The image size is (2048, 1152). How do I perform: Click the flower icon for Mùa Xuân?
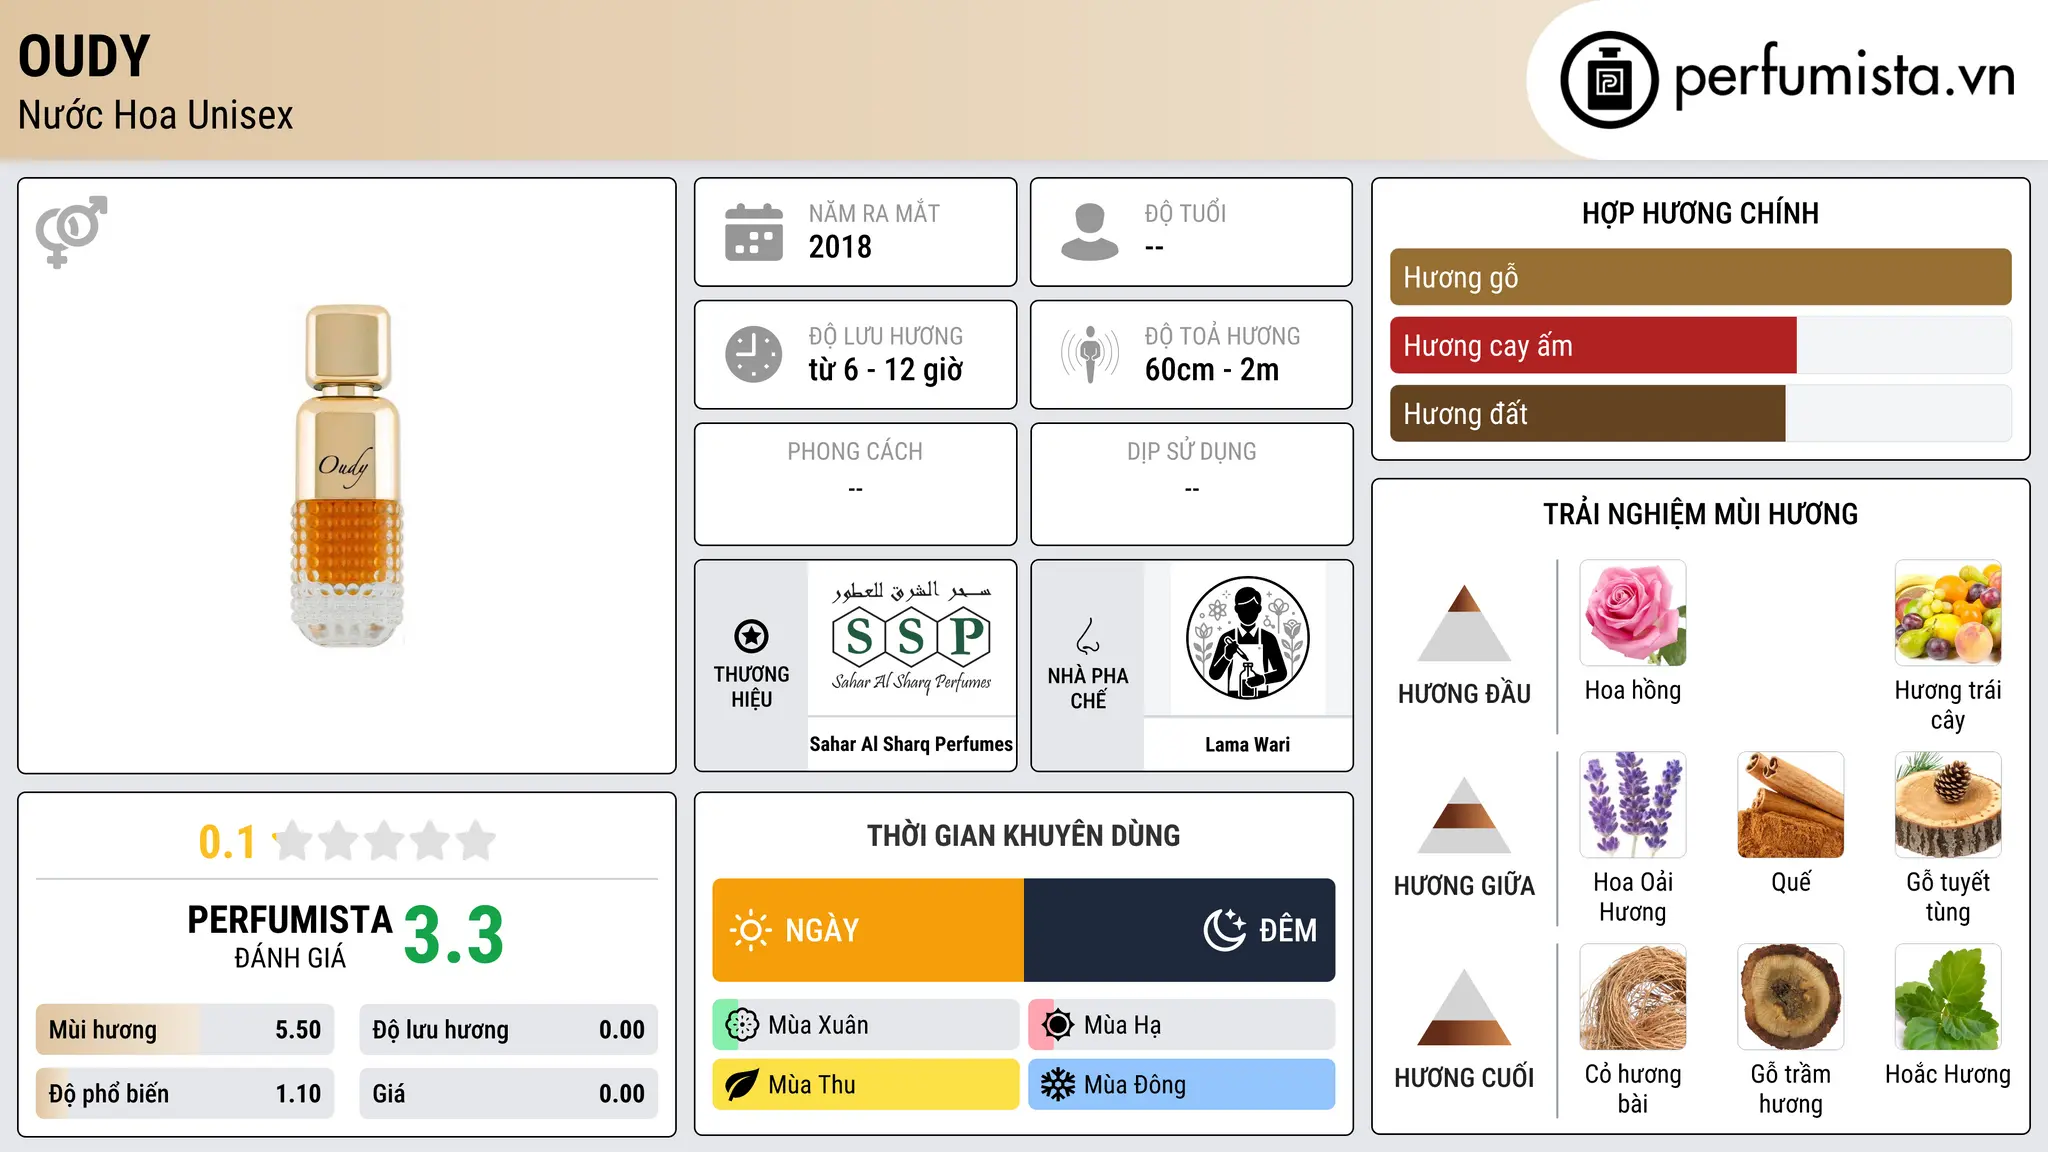click(x=742, y=1025)
